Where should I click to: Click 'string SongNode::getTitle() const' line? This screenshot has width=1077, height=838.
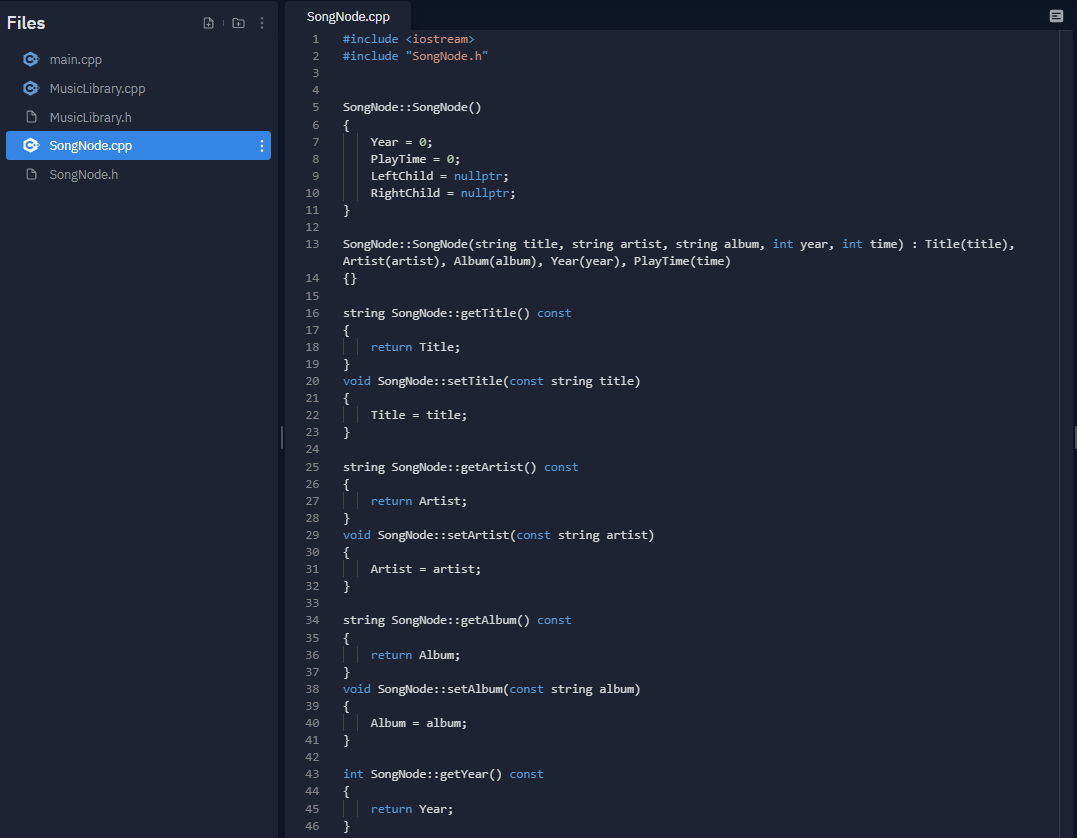(x=457, y=313)
